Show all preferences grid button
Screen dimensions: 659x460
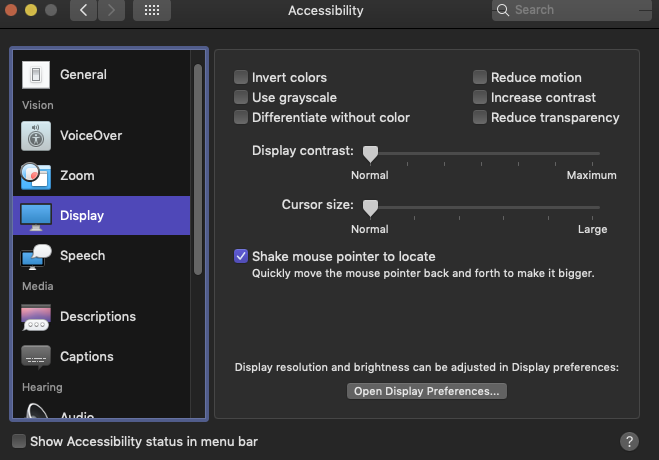(152, 10)
